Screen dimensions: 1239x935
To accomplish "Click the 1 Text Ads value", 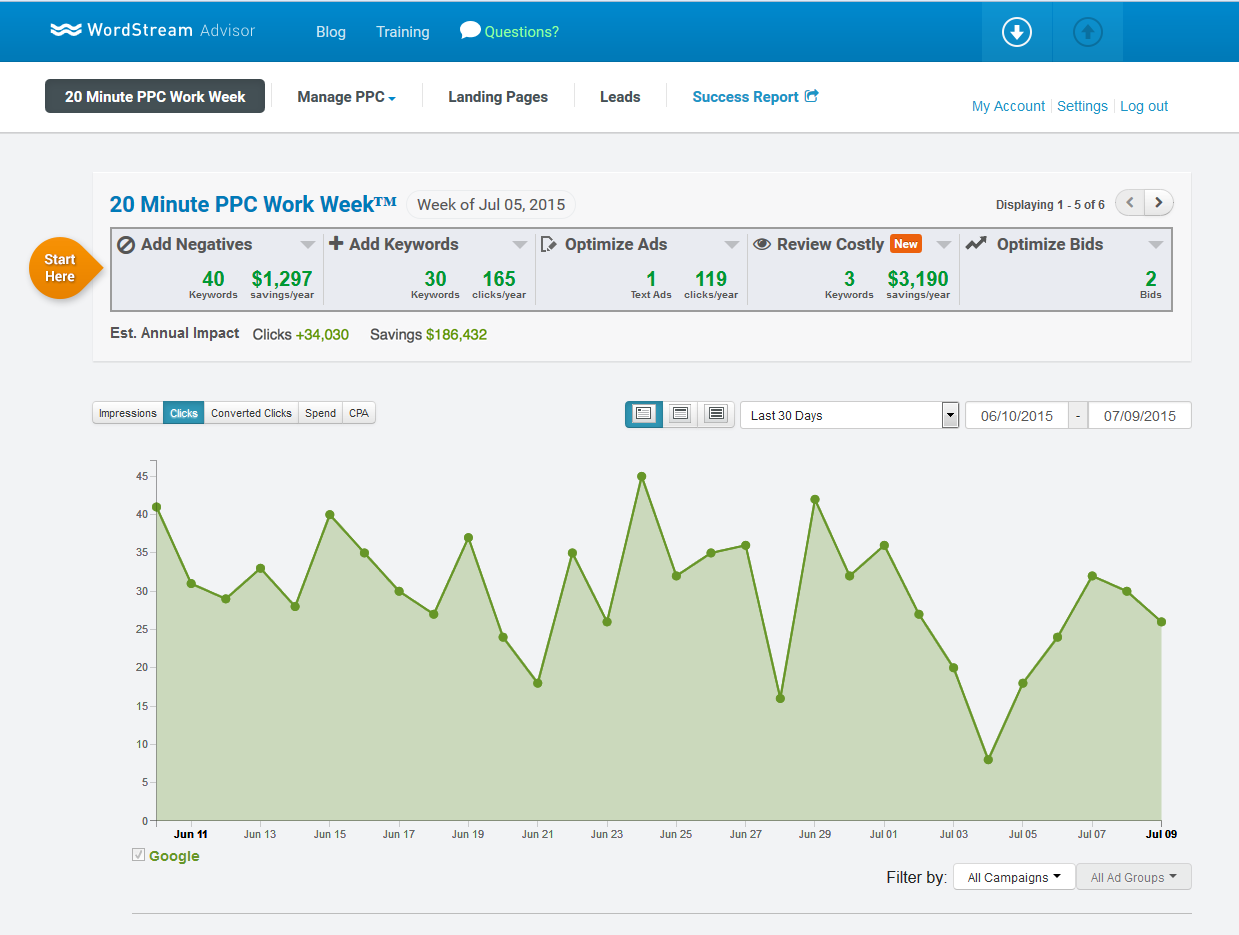I will (651, 284).
